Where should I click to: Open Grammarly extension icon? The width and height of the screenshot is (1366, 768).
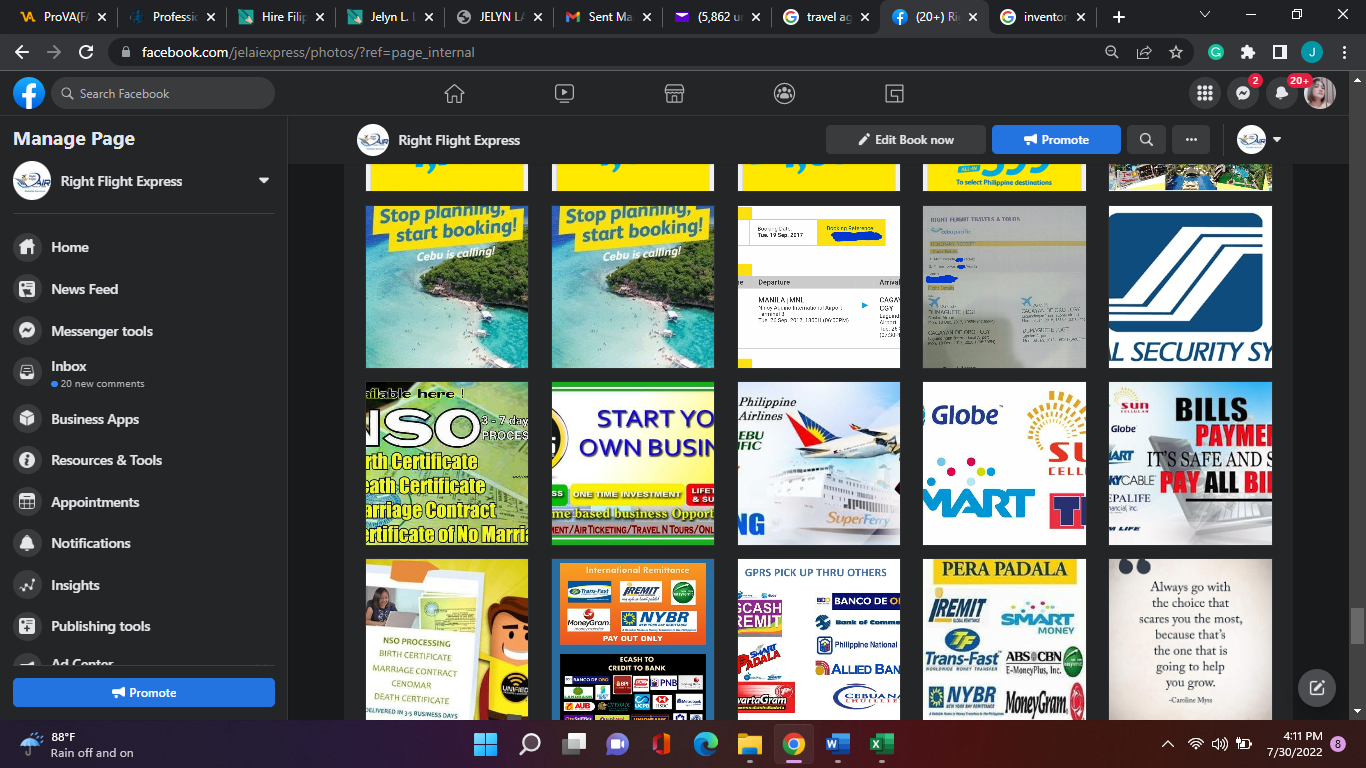(x=1216, y=52)
